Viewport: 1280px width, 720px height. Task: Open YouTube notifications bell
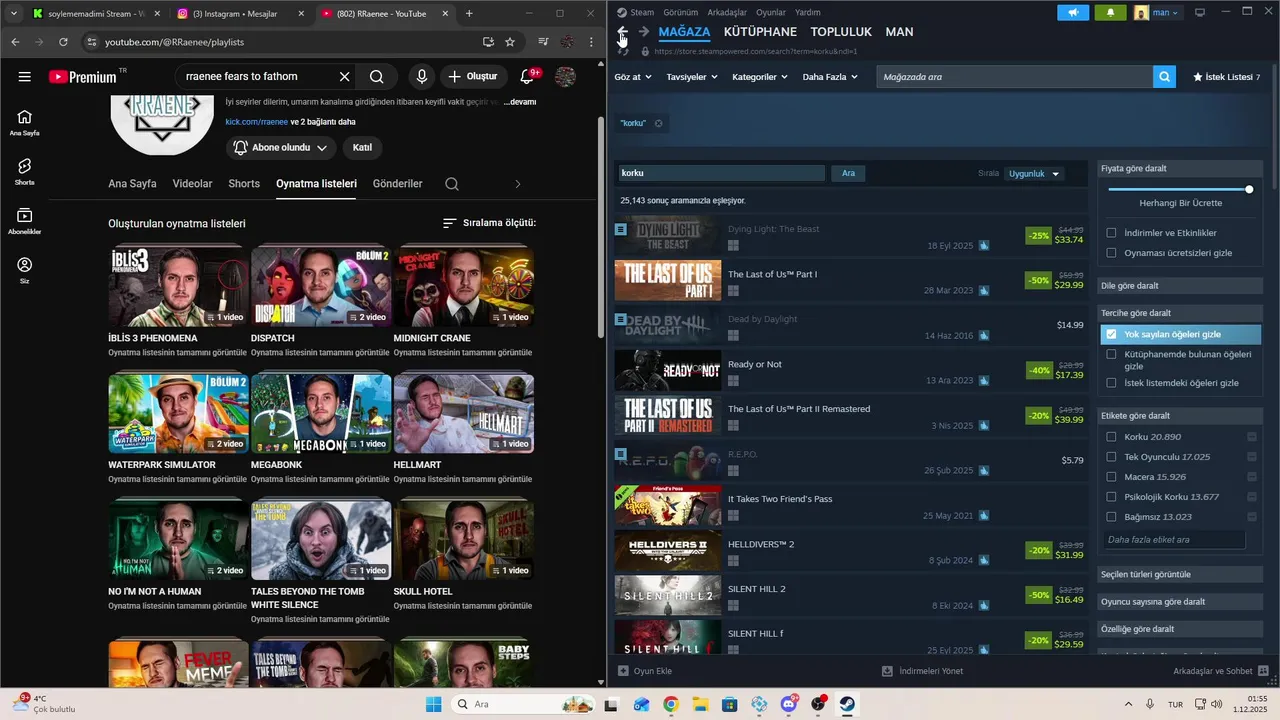(528, 77)
